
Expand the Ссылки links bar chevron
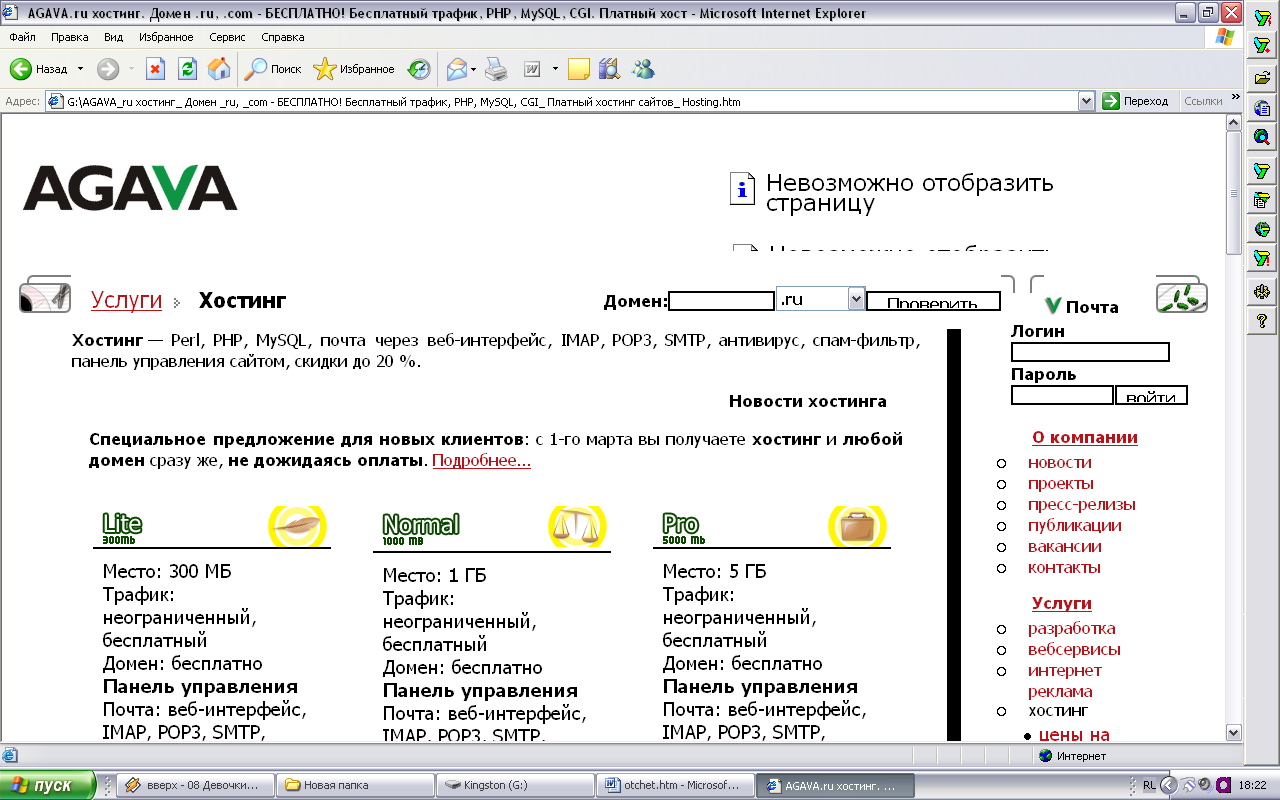click(x=1236, y=97)
